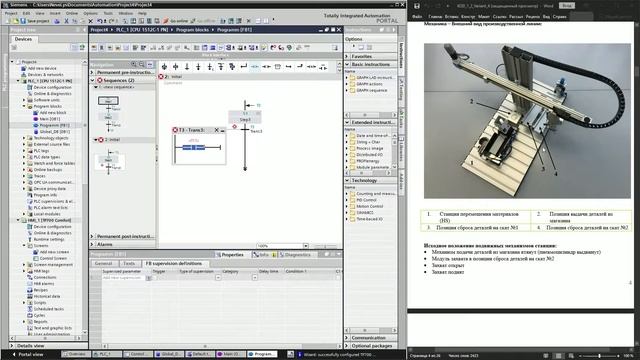Collapse the Project view panel arrow
640x360 pixels.
point(84,30)
